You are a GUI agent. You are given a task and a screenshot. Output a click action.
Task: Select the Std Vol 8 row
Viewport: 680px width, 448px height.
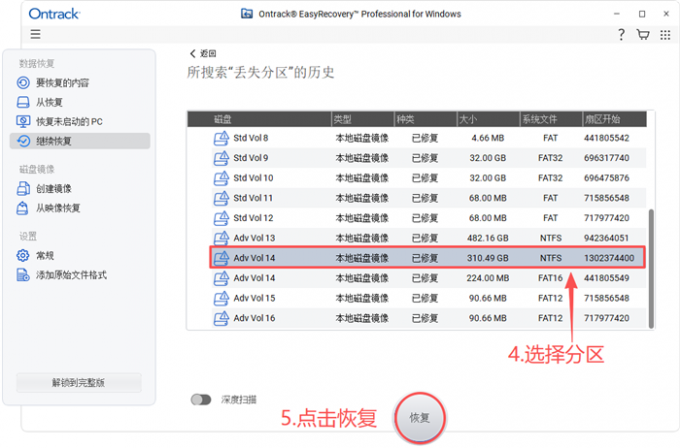(x=429, y=138)
